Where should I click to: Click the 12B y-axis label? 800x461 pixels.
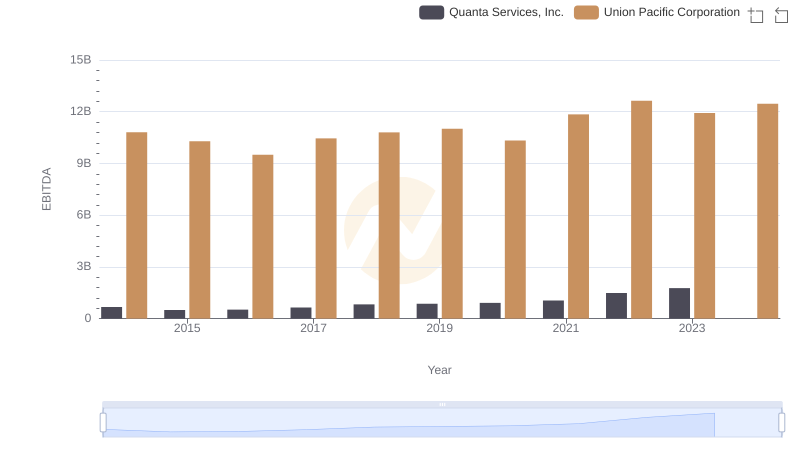tap(81, 112)
